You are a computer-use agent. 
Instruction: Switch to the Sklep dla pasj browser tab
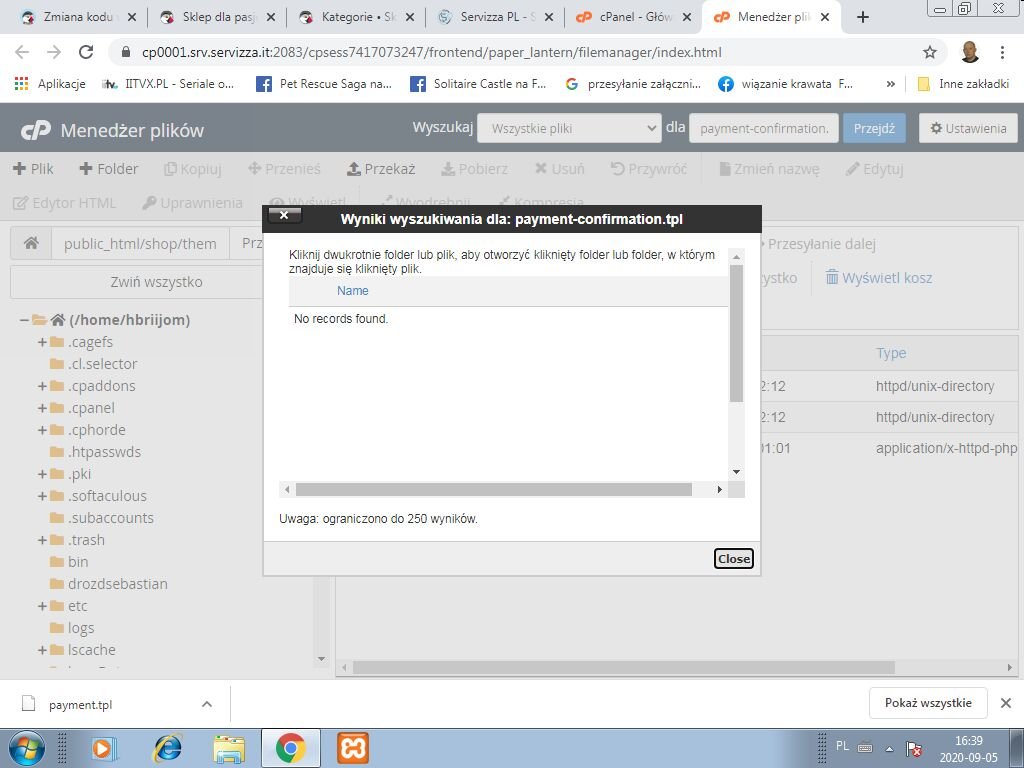(x=218, y=17)
